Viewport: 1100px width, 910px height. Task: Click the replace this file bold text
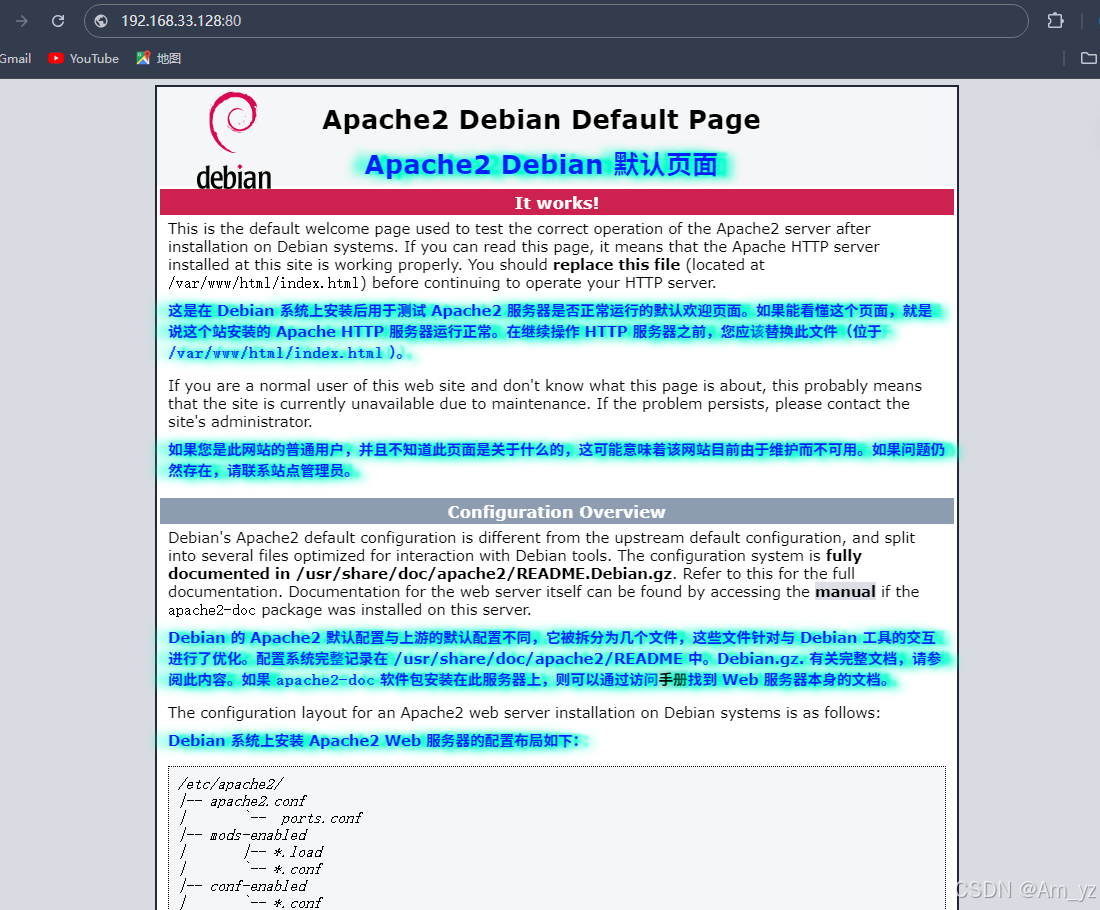click(616, 265)
